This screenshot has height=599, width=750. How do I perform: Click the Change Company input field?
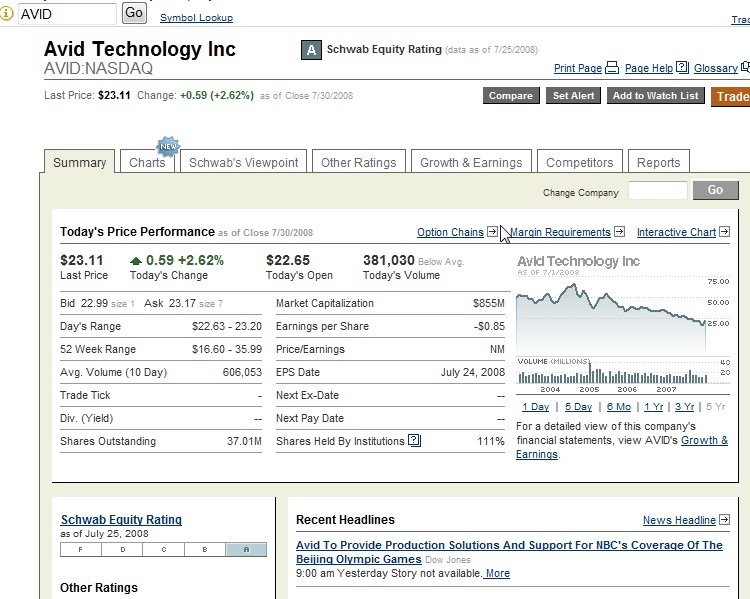658,190
